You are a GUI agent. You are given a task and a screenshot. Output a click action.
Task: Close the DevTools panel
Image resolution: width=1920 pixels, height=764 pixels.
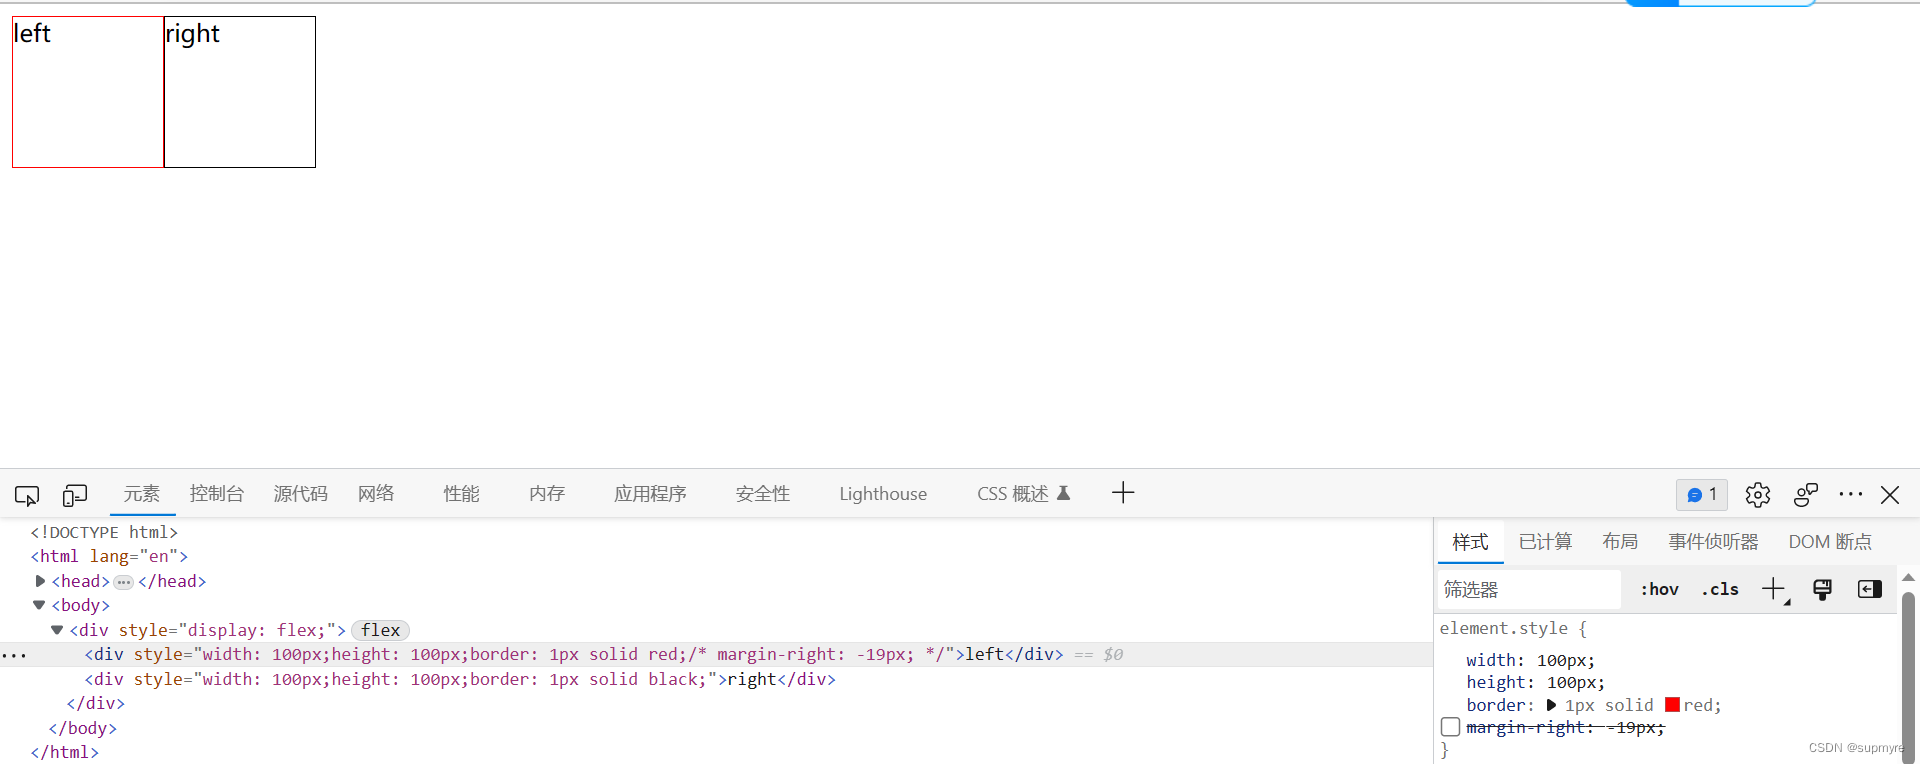(1890, 494)
